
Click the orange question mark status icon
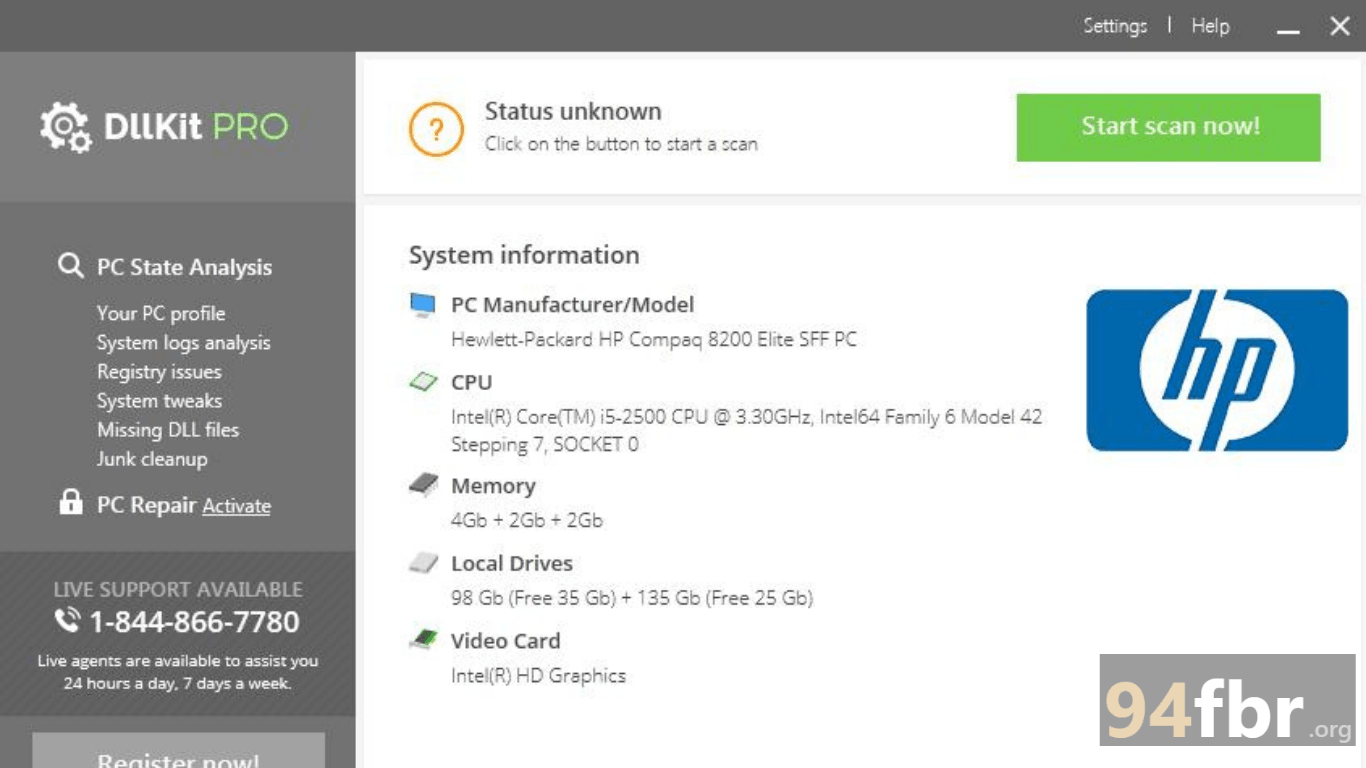pyautogui.click(x=436, y=129)
